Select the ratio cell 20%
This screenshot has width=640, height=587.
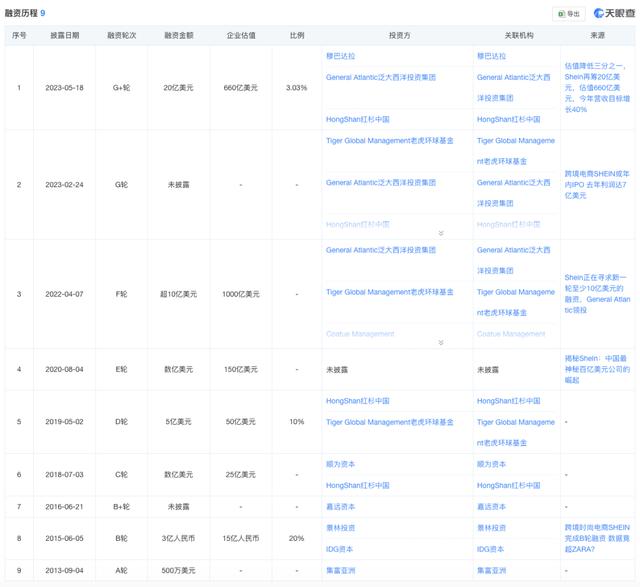pos(297,538)
